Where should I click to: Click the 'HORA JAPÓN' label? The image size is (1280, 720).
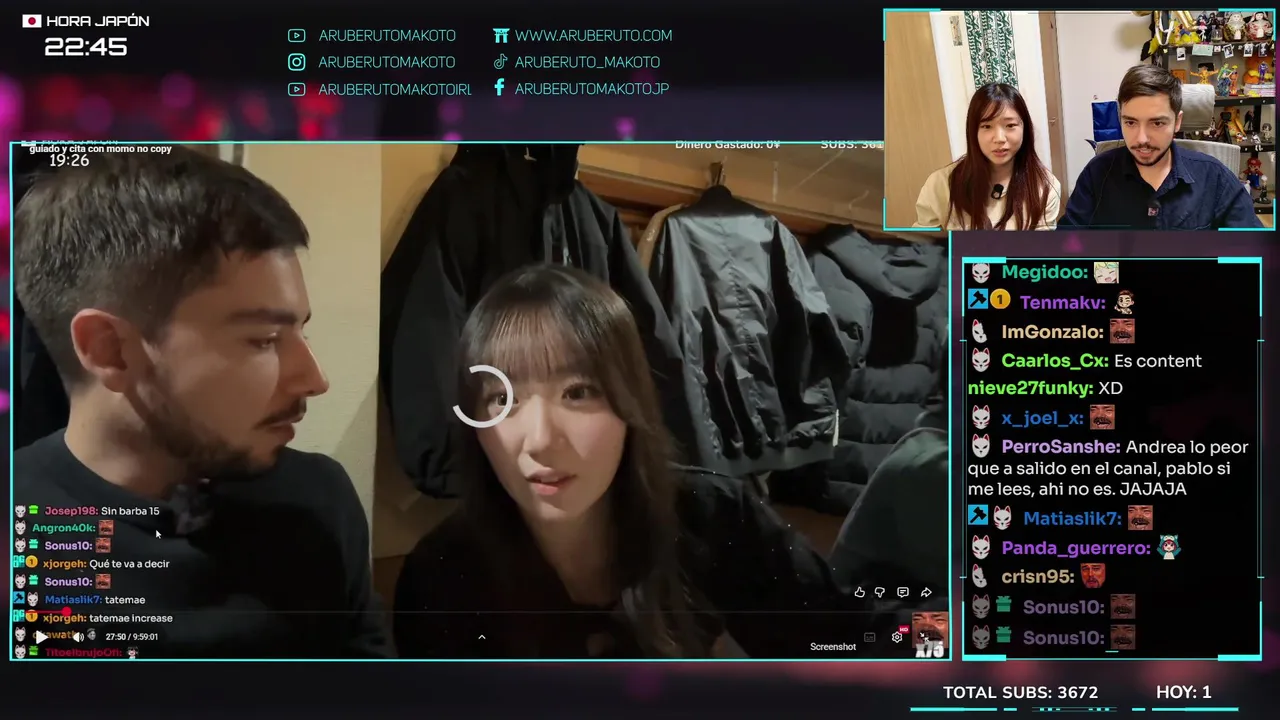click(98, 21)
